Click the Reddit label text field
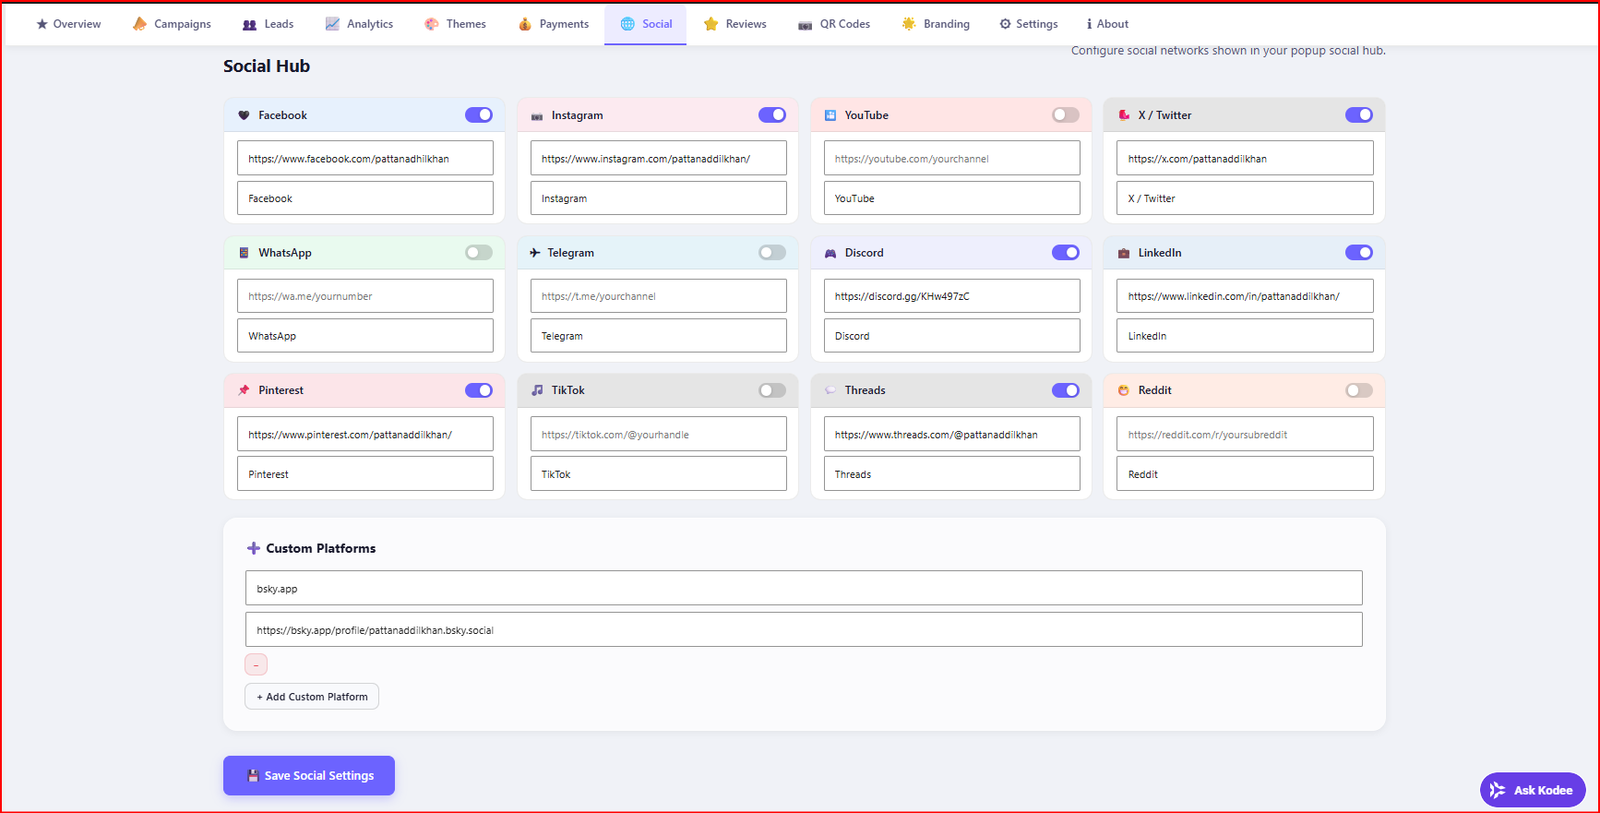Screen dimensions: 1600x813 coord(1245,474)
